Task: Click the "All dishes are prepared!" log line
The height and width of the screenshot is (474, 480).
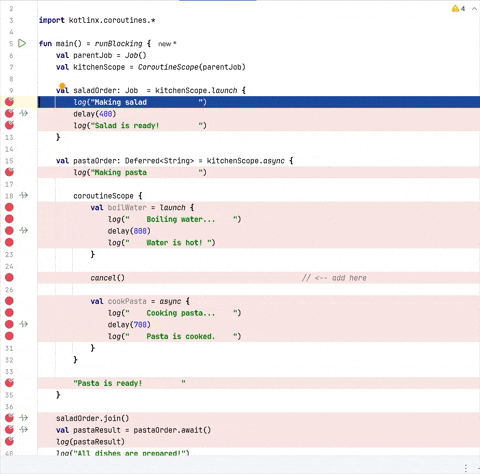Action: click(123, 453)
